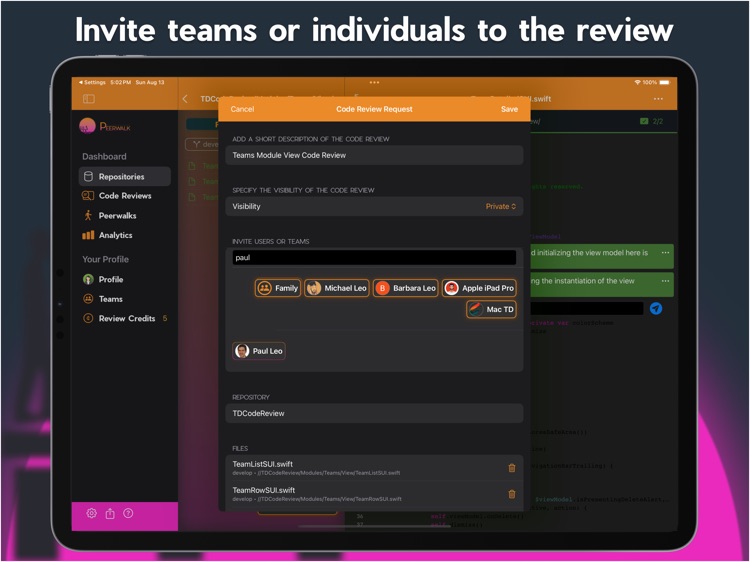Viewport: 750px width, 562px height.
Task: Click the TeamListSUI.swift file row
Action: [374, 468]
